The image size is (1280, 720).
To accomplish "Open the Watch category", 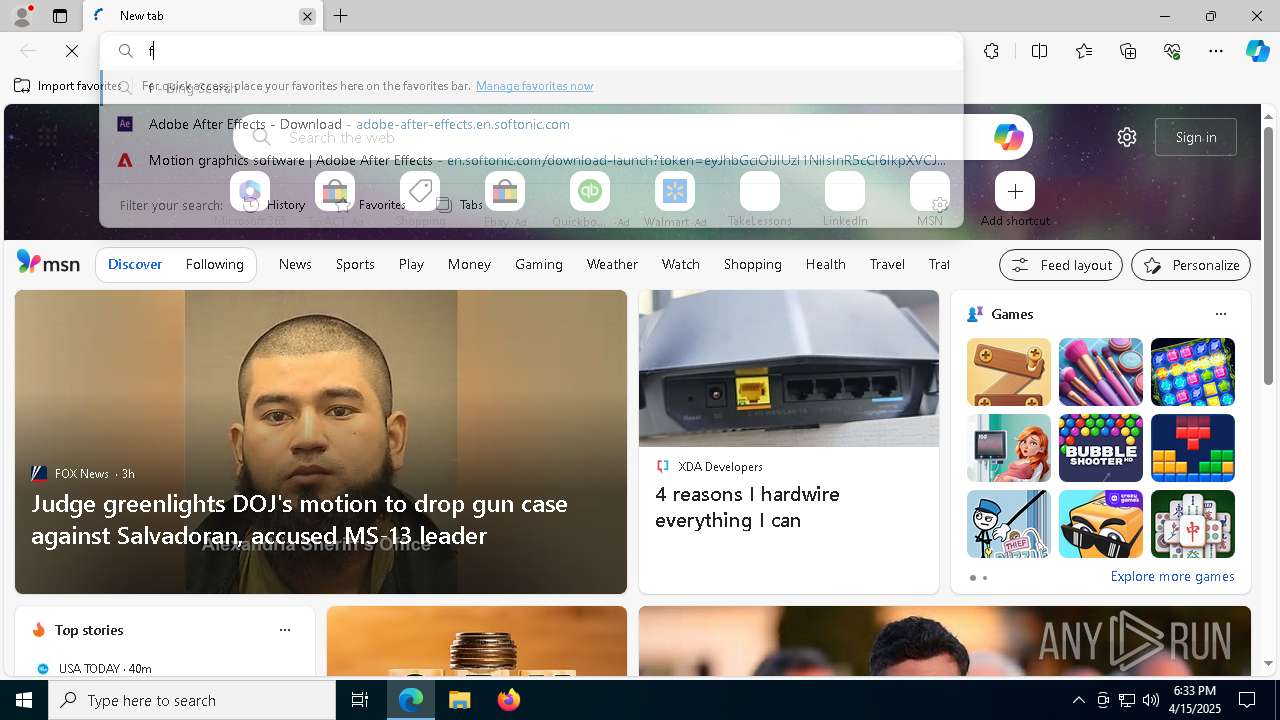I will pyautogui.click(x=680, y=264).
